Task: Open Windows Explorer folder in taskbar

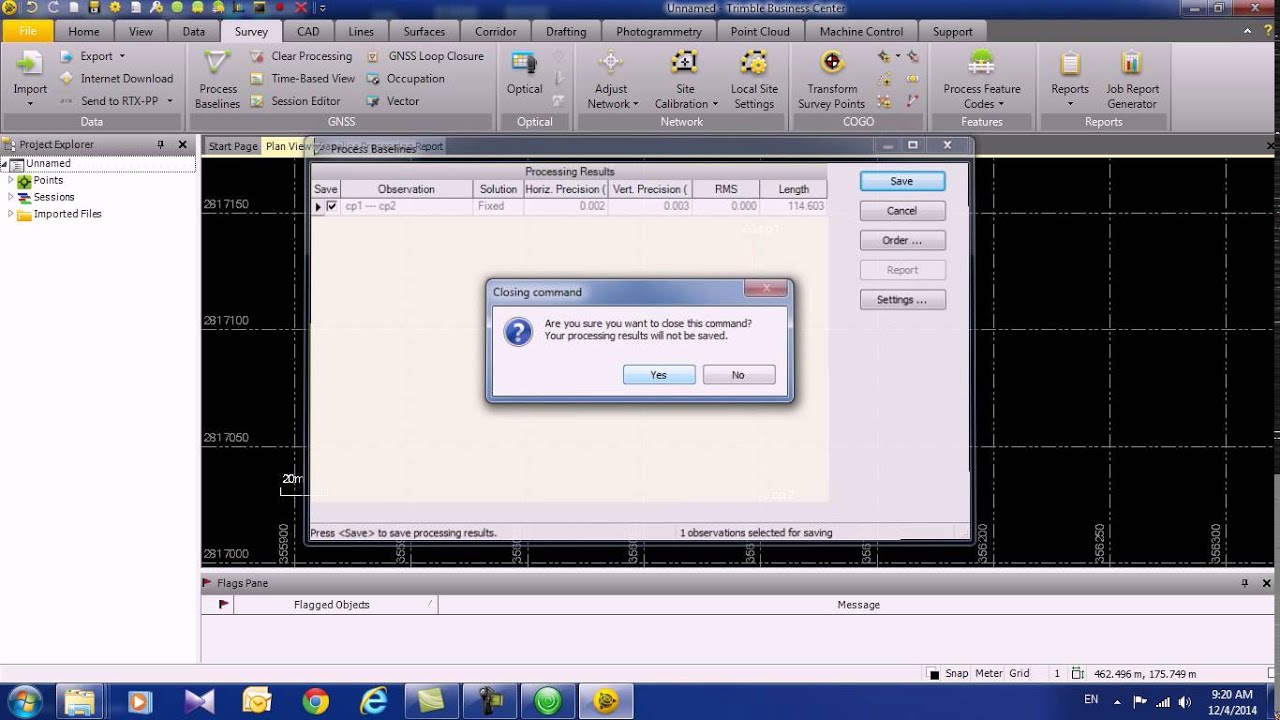Action: point(80,701)
